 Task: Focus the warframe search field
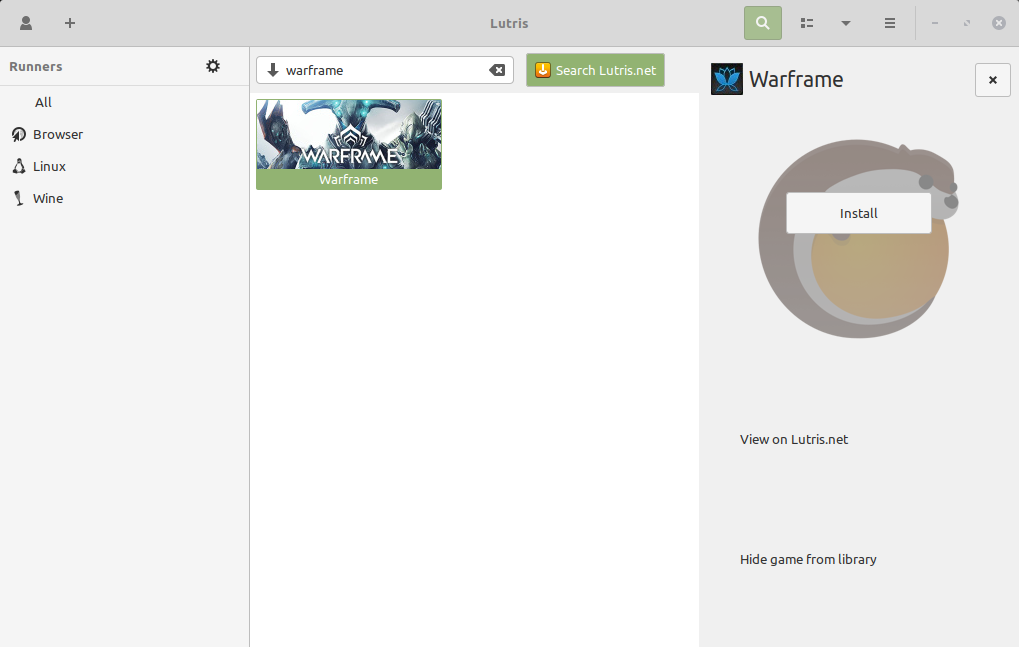pos(385,70)
